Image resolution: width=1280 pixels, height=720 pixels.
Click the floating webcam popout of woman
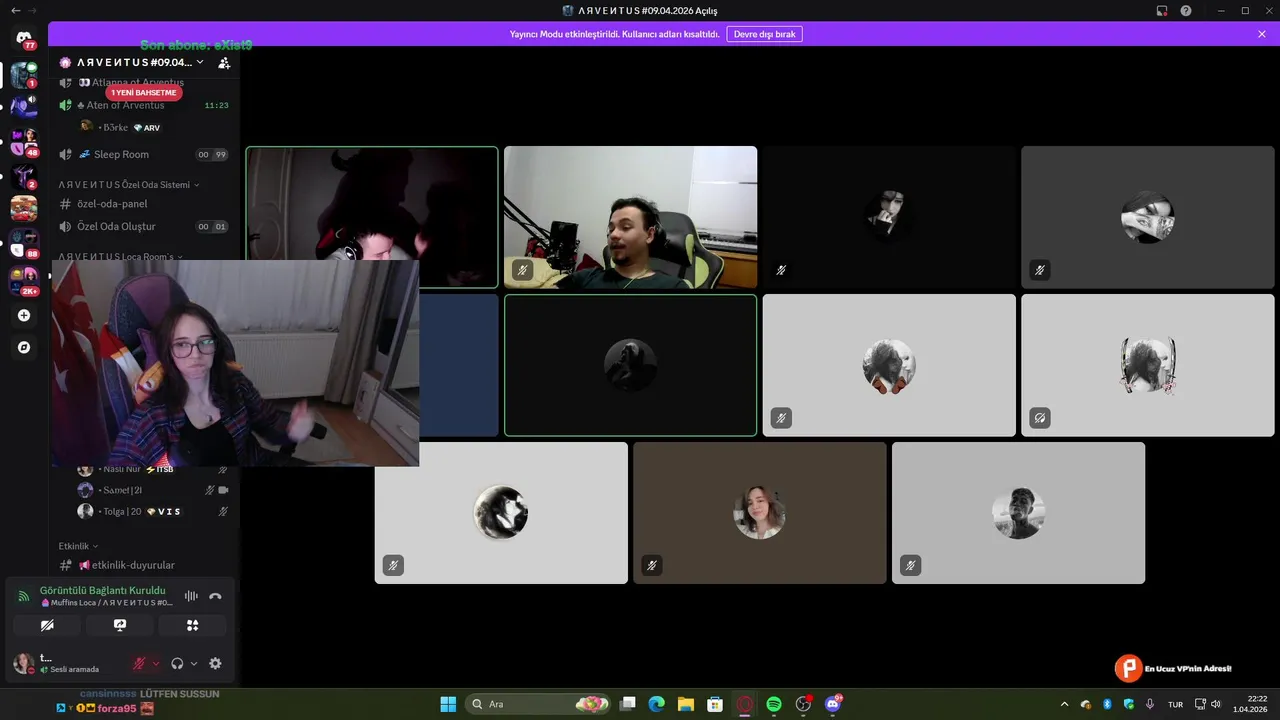235,363
